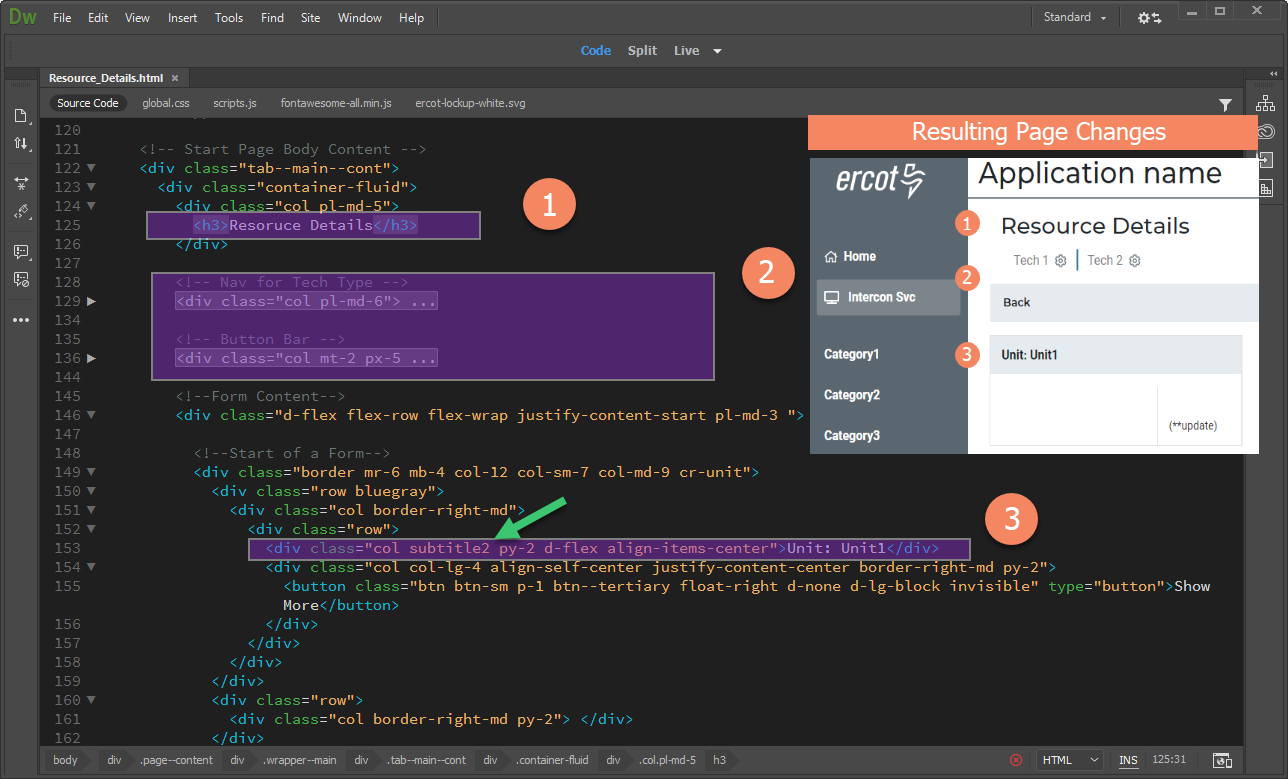Open the Open Documents file icon
The width and height of the screenshot is (1288, 779).
point(21,116)
